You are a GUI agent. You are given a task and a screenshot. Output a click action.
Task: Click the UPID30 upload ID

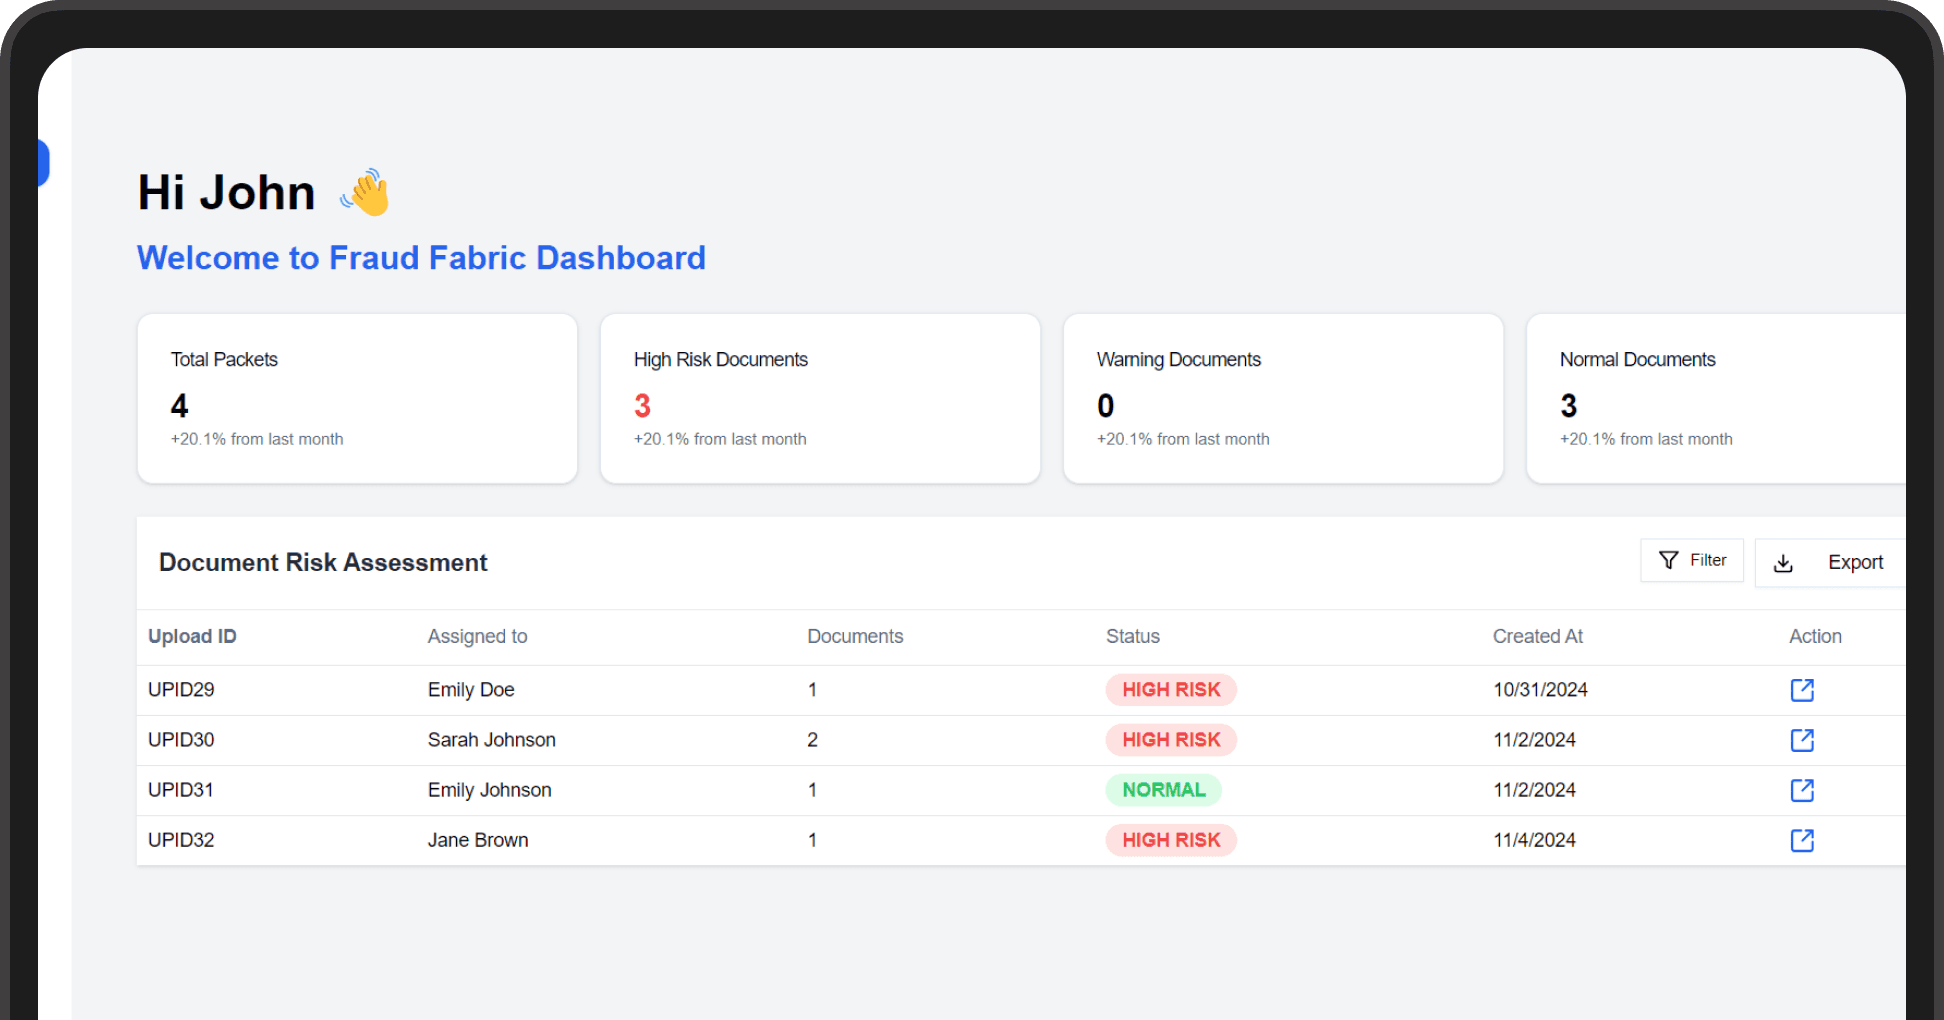[181, 740]
